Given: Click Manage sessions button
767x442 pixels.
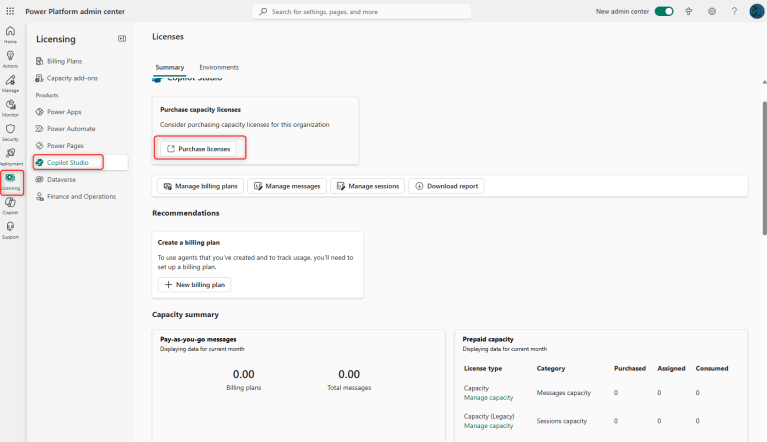Looking at the screenshot, I should [x=367, y=186].
